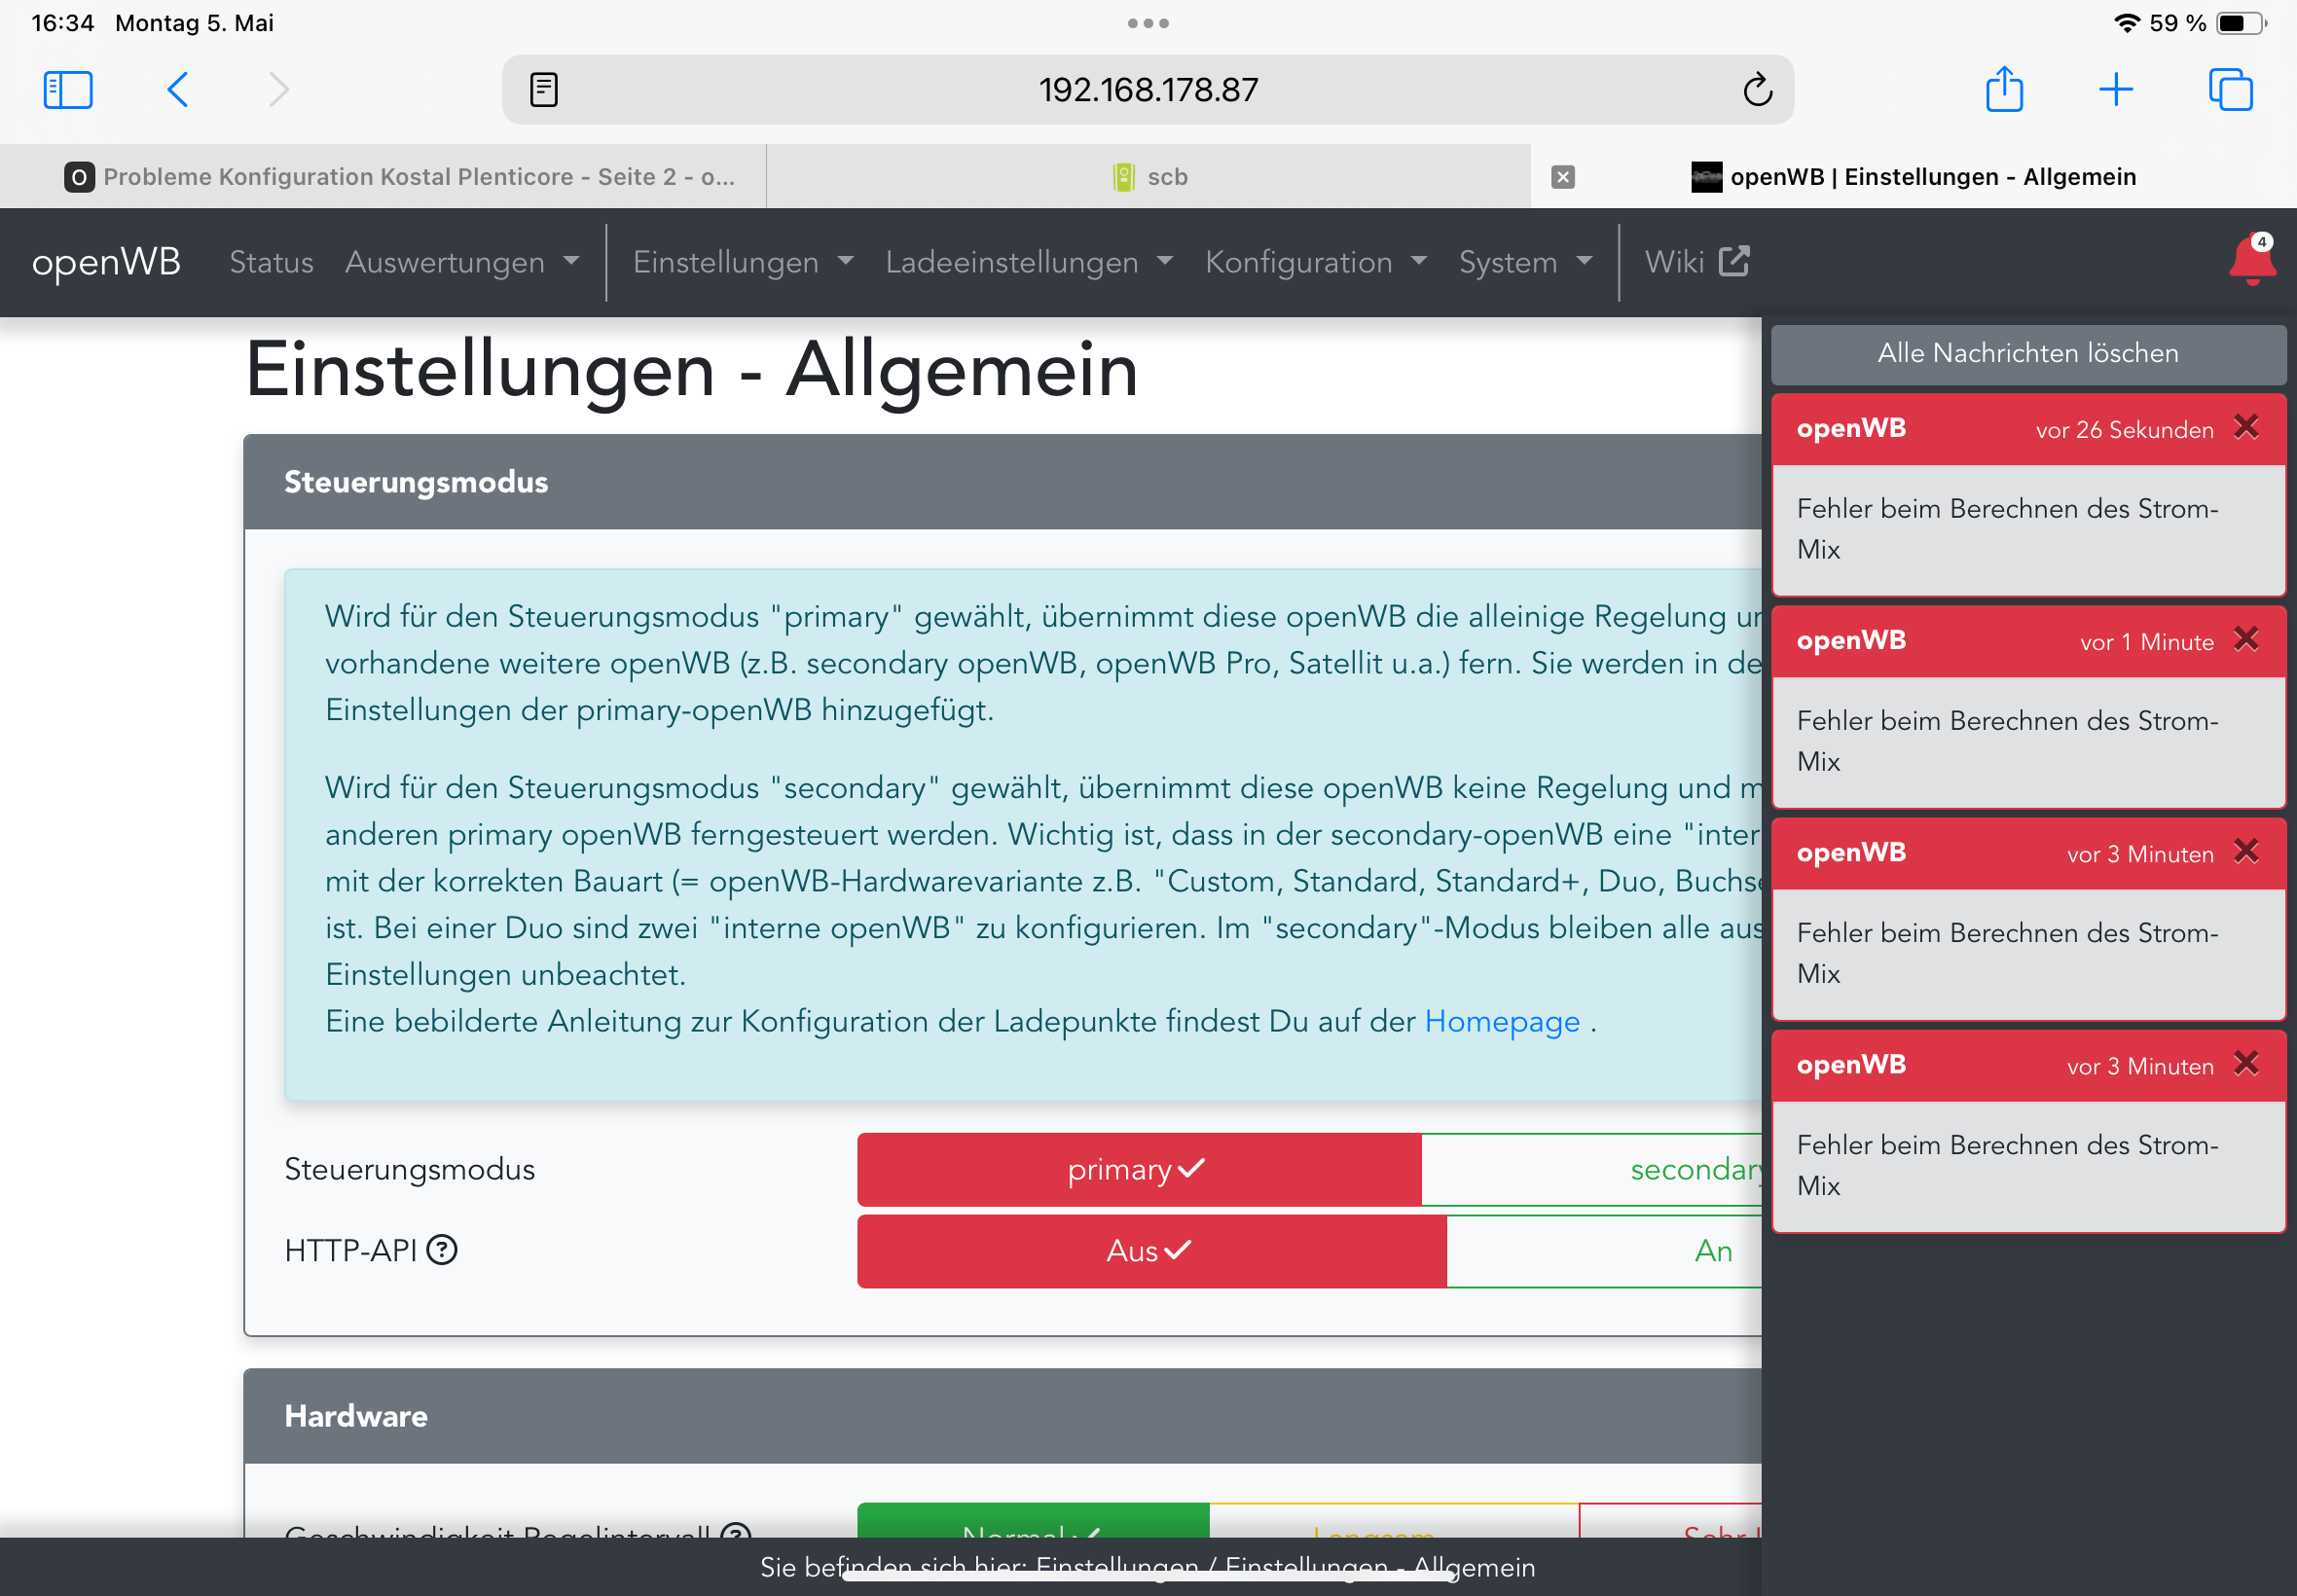Viewport: 2297px width, 1596px height.
Task: Dismiss the 26 Sekunden notification
Action: (x=2246, y=428)
